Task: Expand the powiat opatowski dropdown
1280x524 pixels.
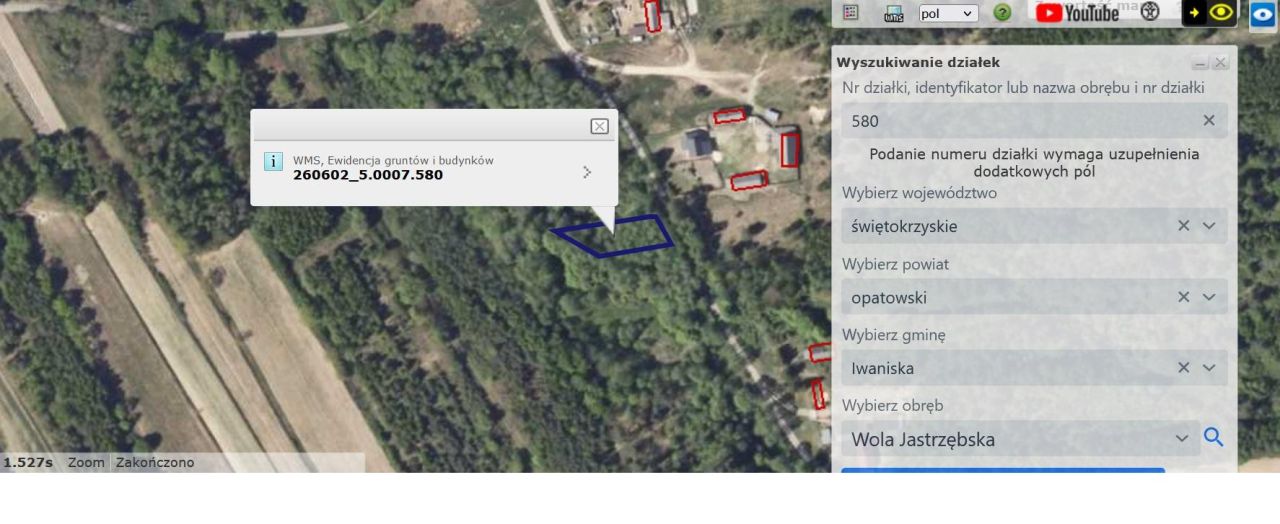Action: 1209,297
